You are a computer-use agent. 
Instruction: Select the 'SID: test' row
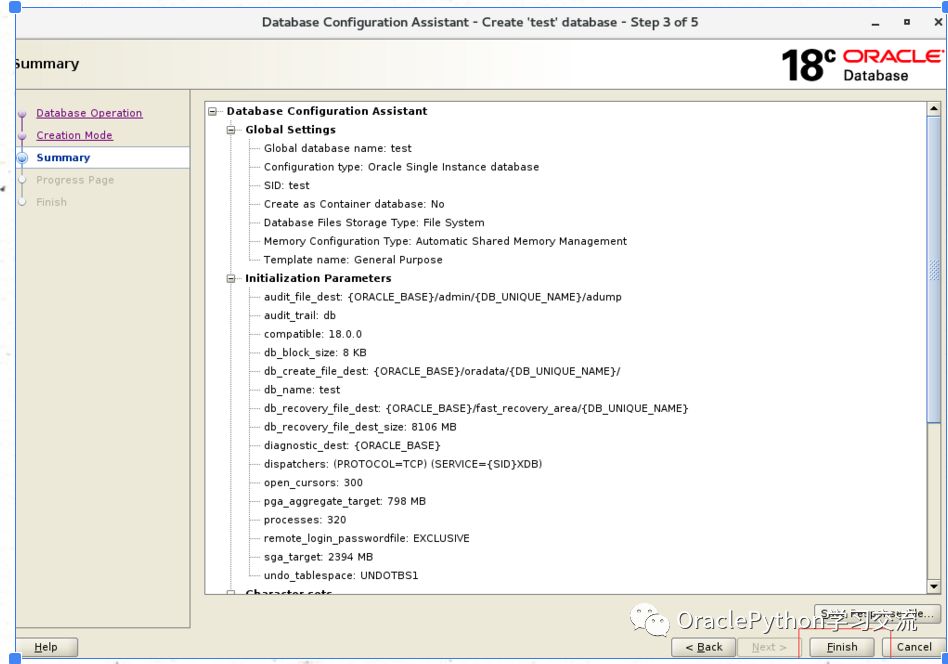point(287,186)
